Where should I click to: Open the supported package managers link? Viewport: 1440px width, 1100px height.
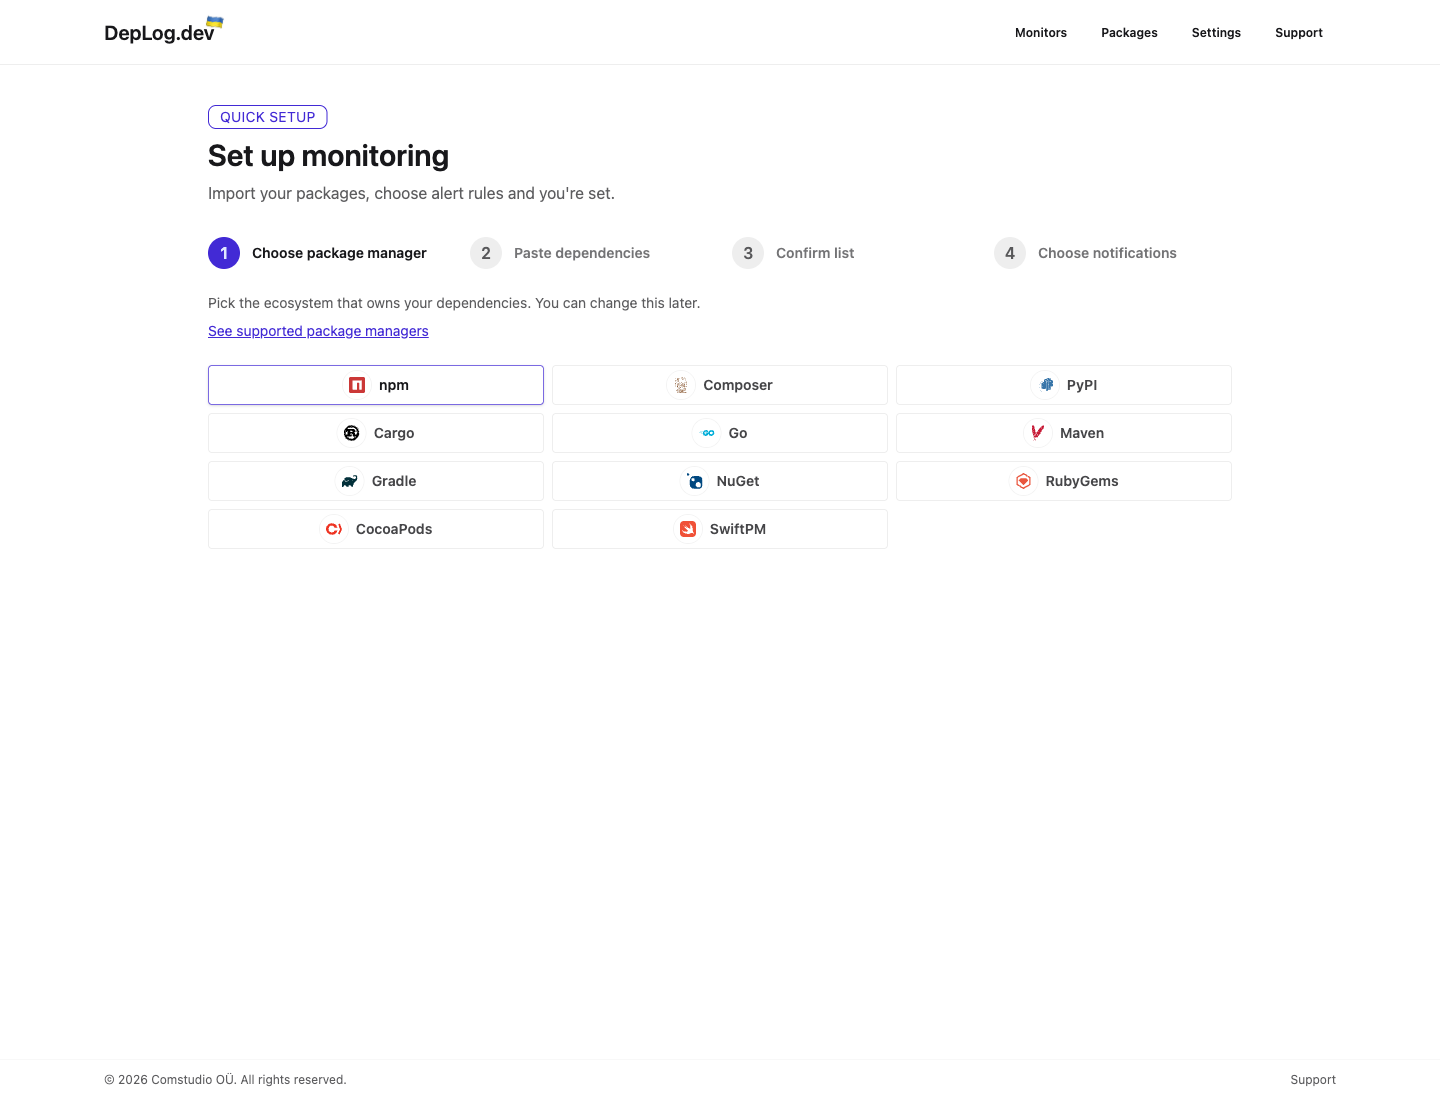tap(318, 331)
